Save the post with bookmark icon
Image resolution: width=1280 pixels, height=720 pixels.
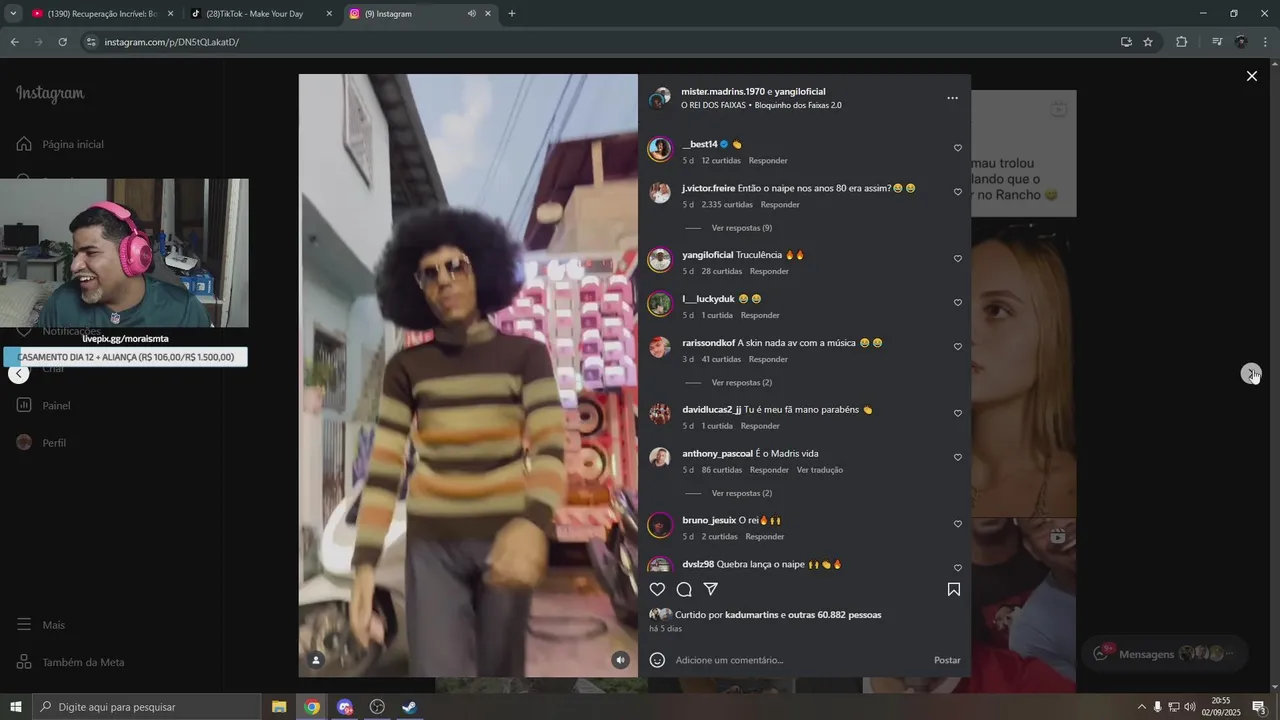point(954,590)
